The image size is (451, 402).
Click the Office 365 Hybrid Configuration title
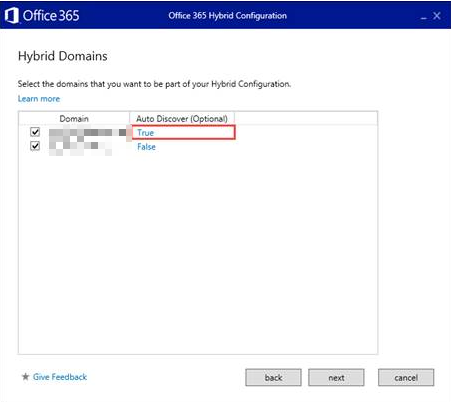coord(227,16)
